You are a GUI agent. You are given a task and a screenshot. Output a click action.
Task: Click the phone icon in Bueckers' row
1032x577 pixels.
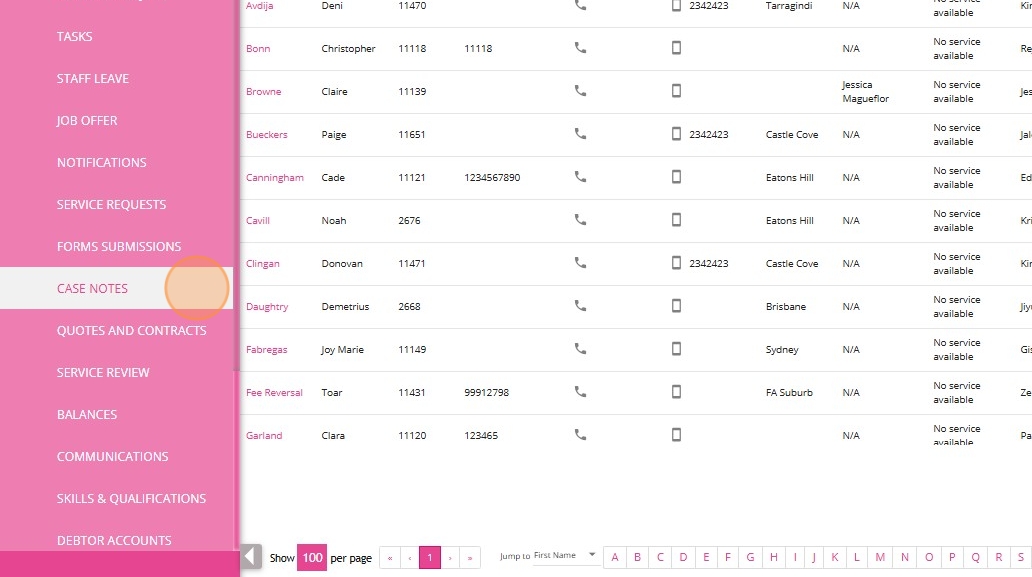click(x=580, y=134)
